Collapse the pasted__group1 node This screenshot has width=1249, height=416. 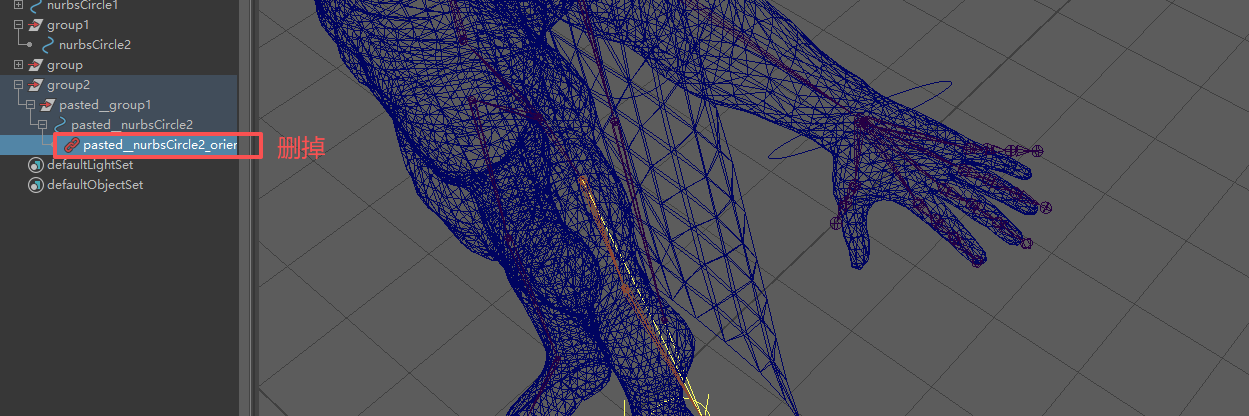[30, 105]
